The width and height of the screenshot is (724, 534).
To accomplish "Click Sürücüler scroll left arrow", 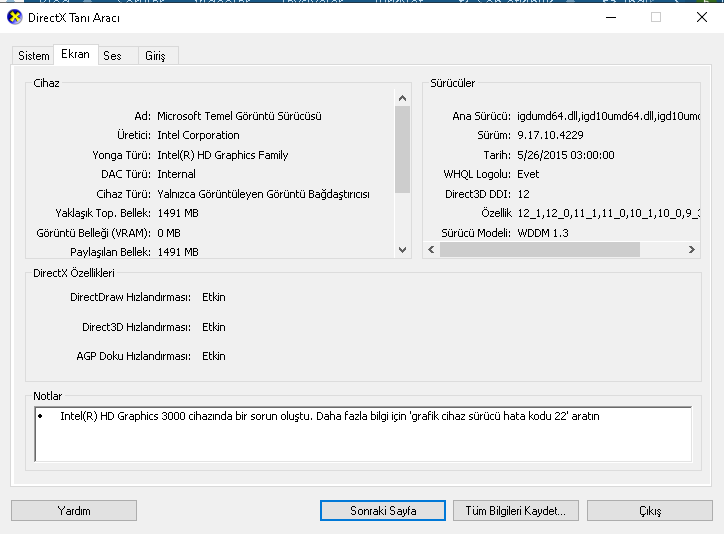I will point(431,250).
